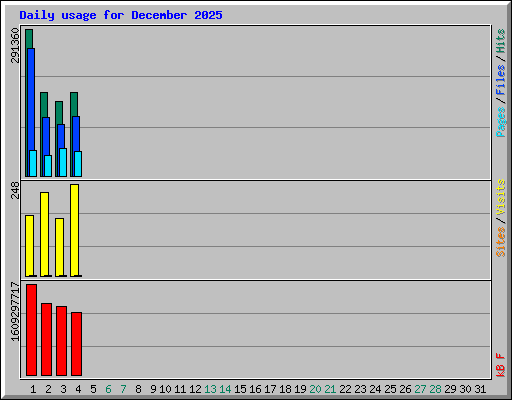Click green weekend day 20 label
This screenshot has height=400, width=512.
coord(315,389)
